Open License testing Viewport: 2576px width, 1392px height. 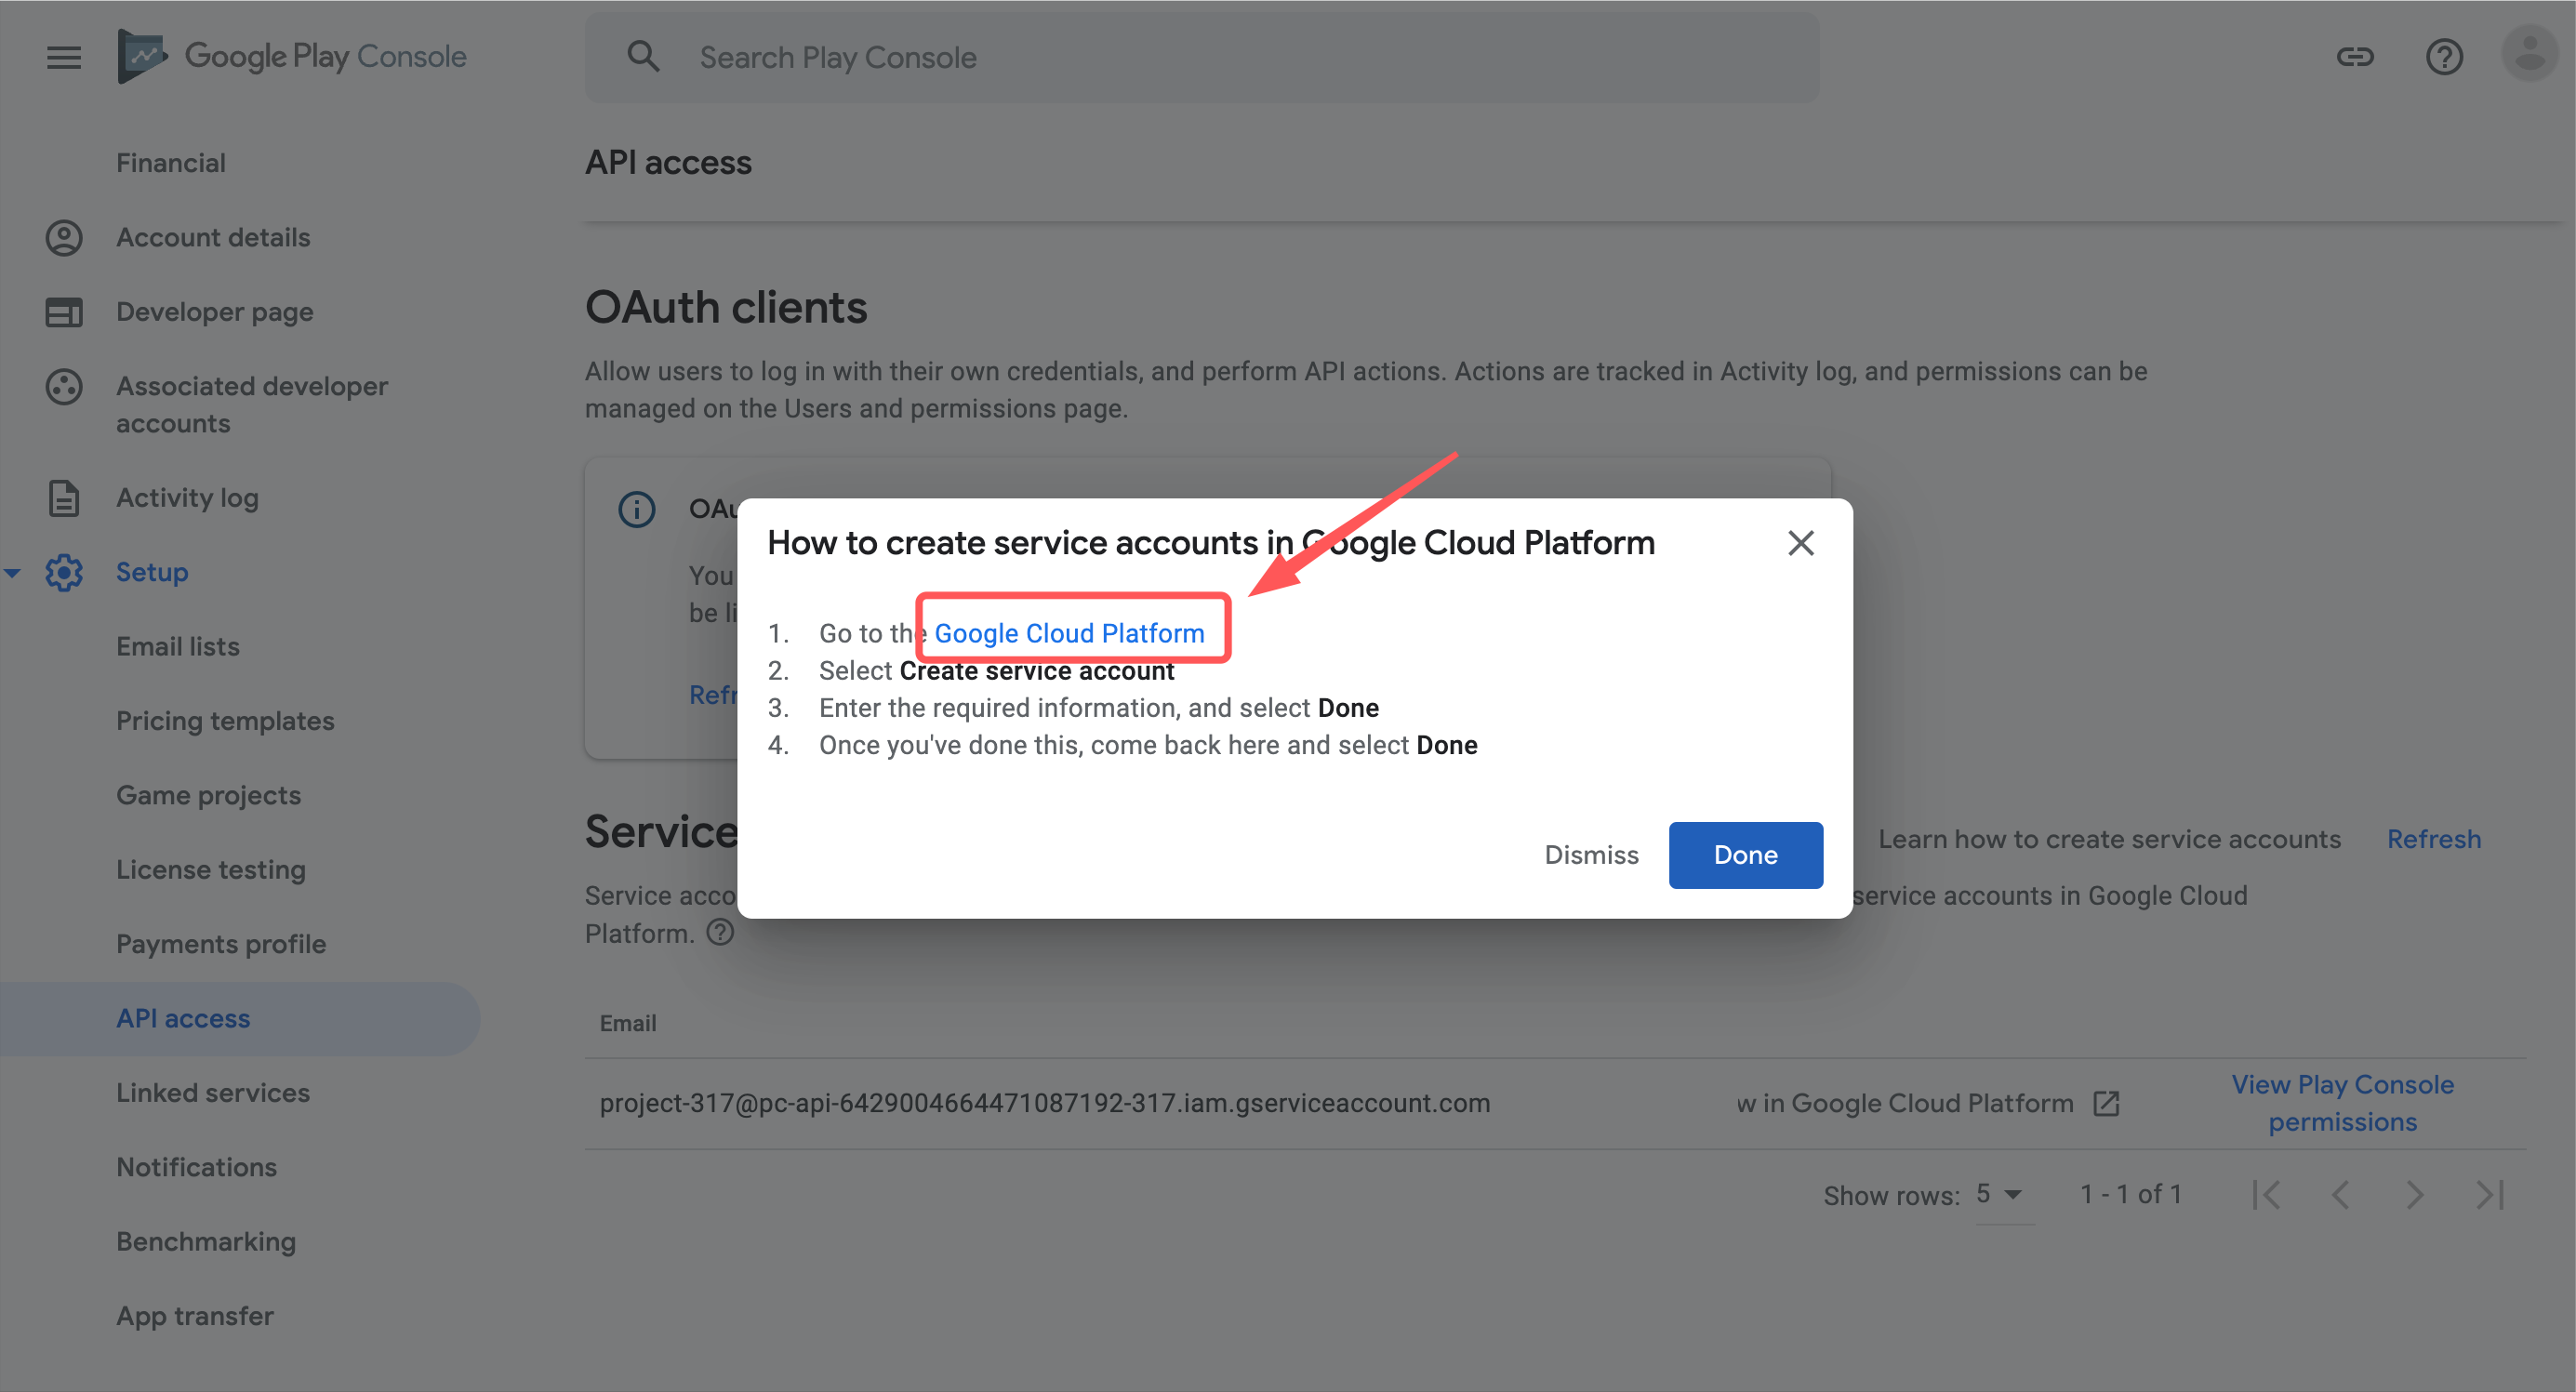pyautogui.click(x=211, y=870)
